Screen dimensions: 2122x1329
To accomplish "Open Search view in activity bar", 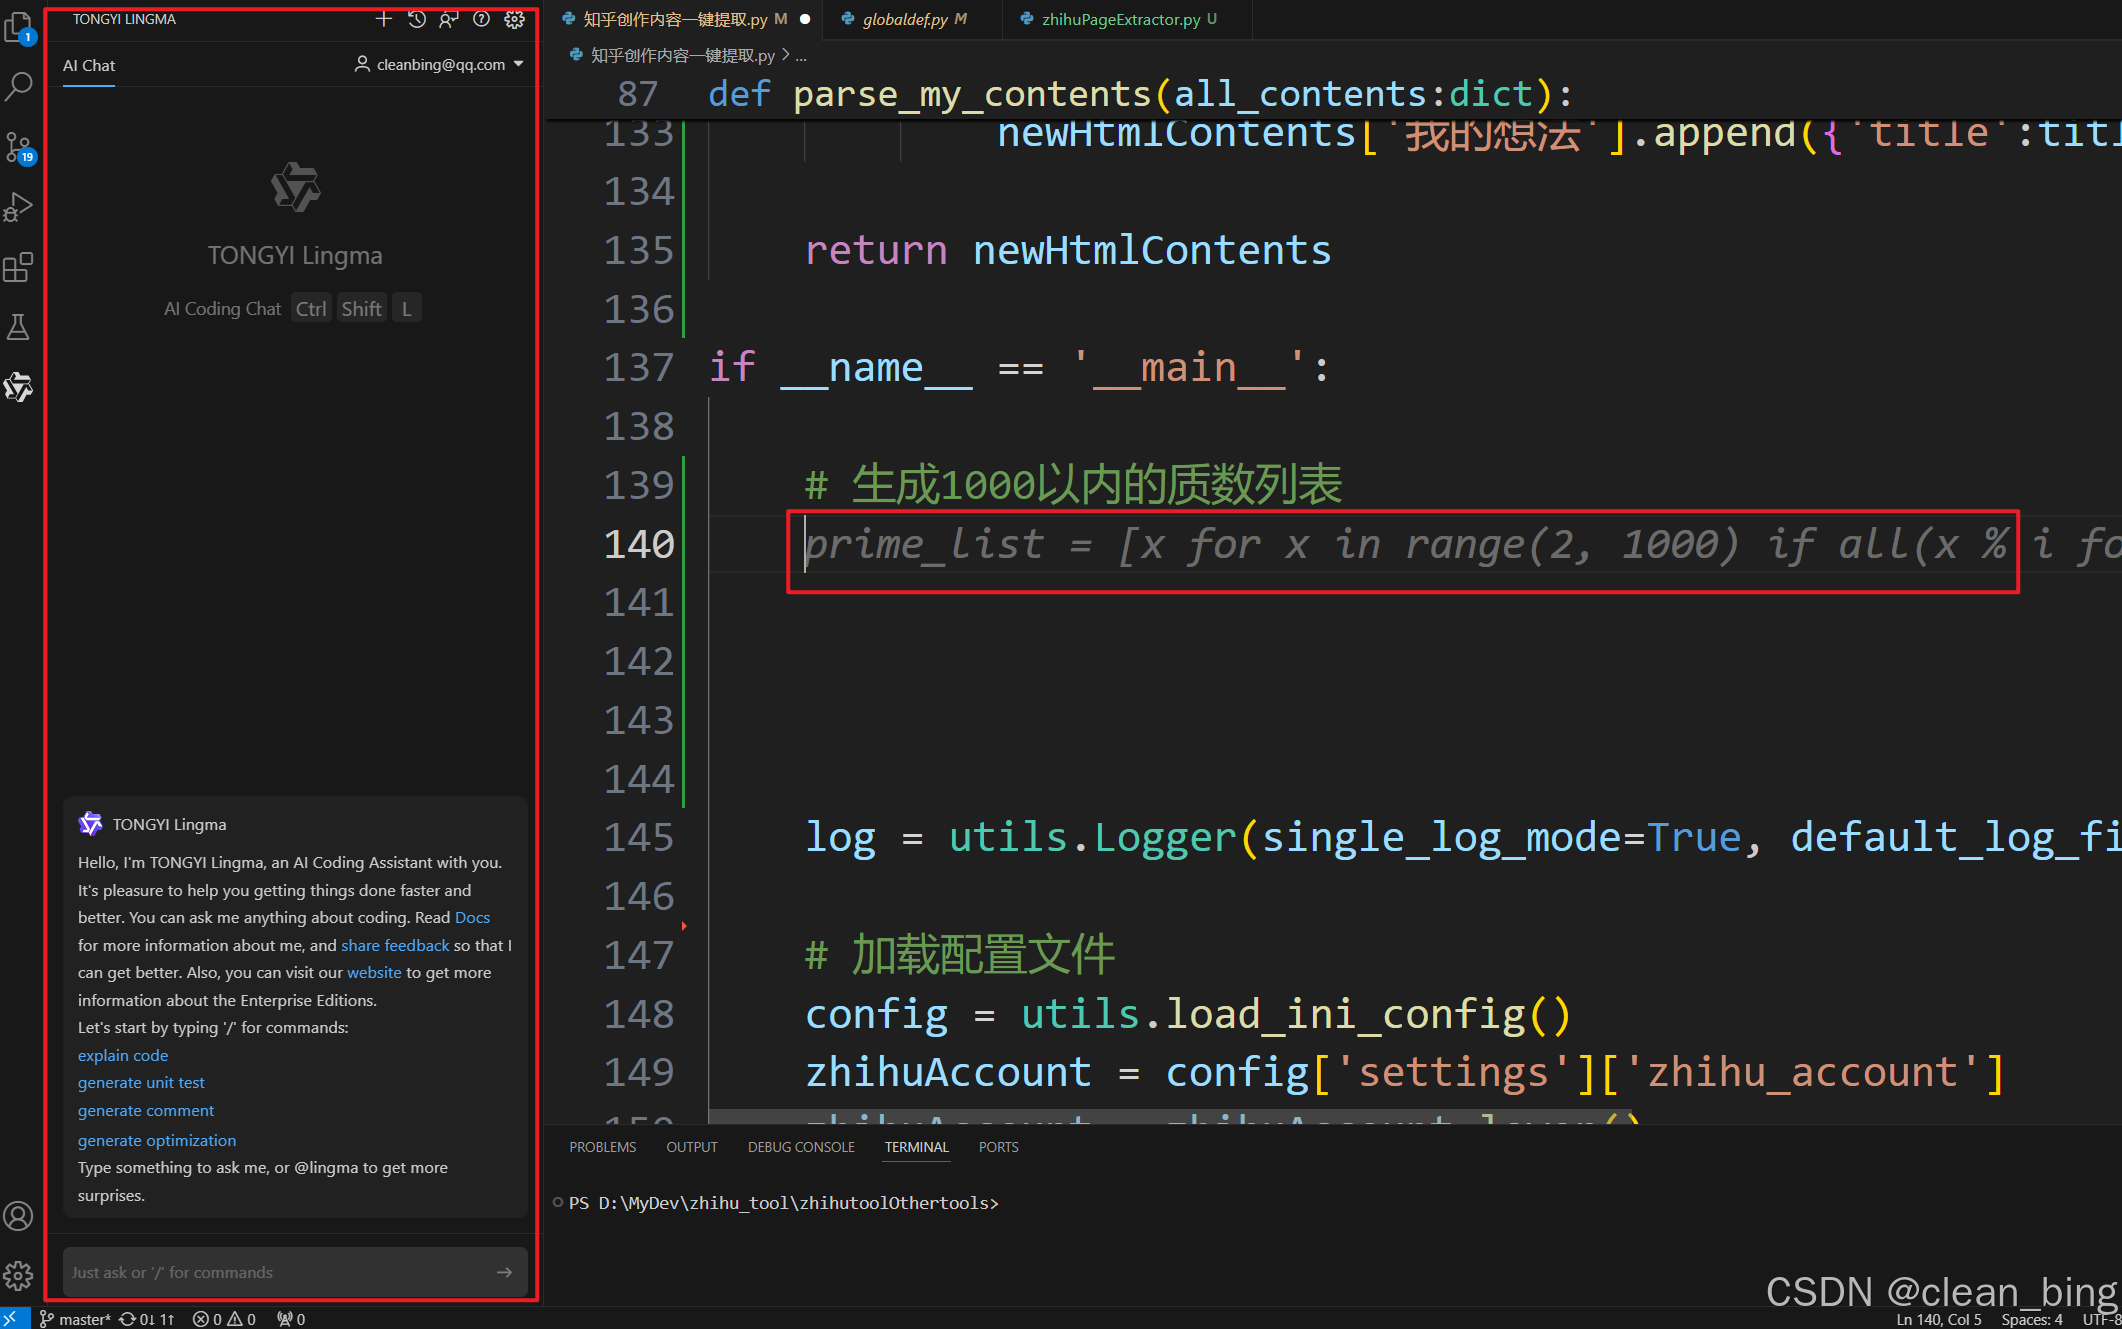I will pyautogui.click(x=19, y=87).
